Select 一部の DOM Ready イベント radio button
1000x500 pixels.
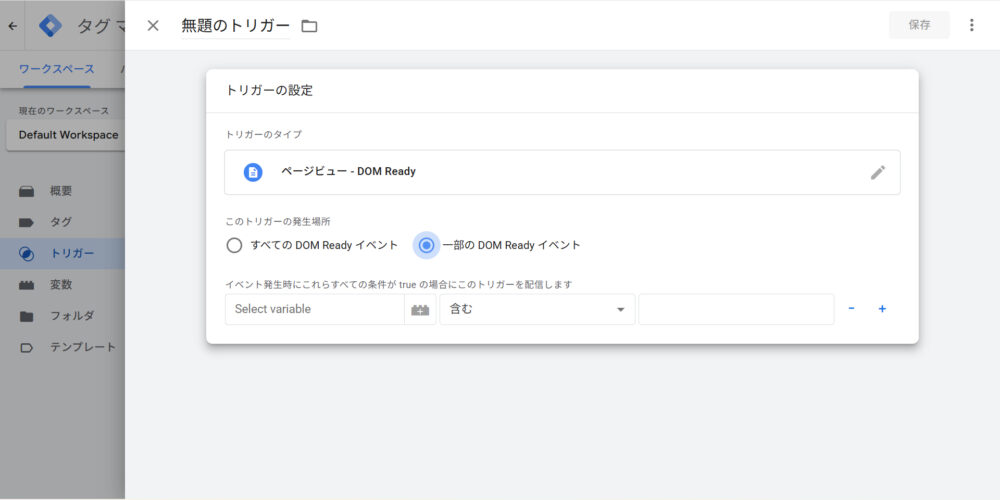(x=427, y=245)
